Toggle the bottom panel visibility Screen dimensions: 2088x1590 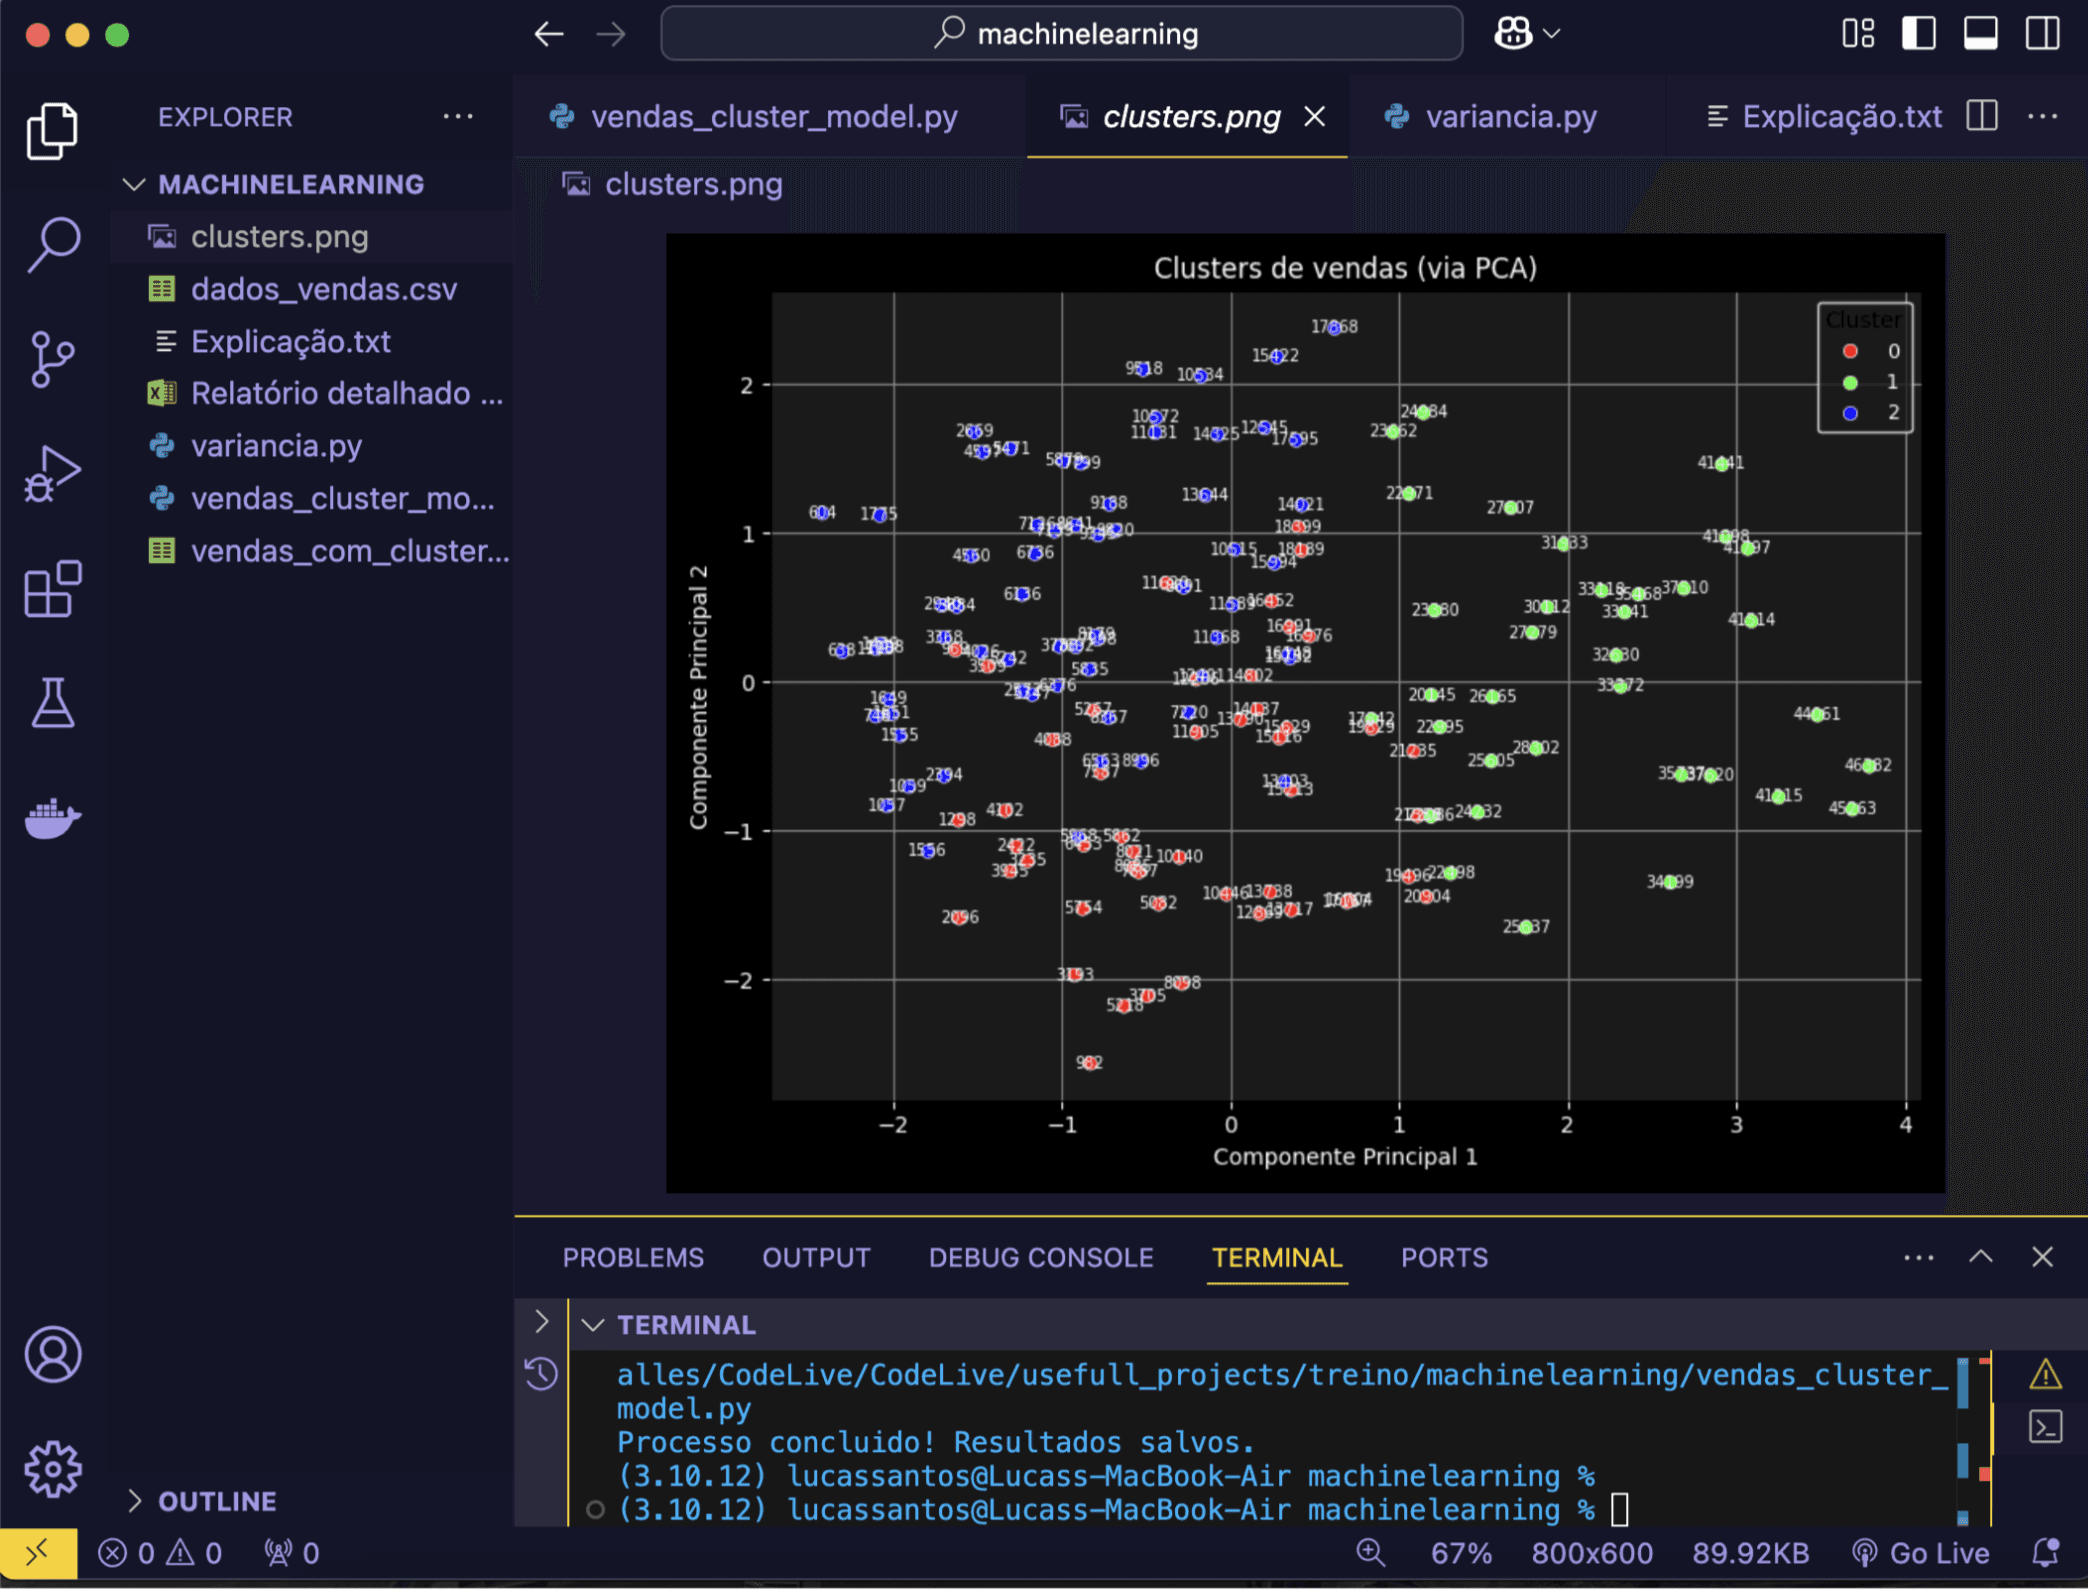(1980, 34)
